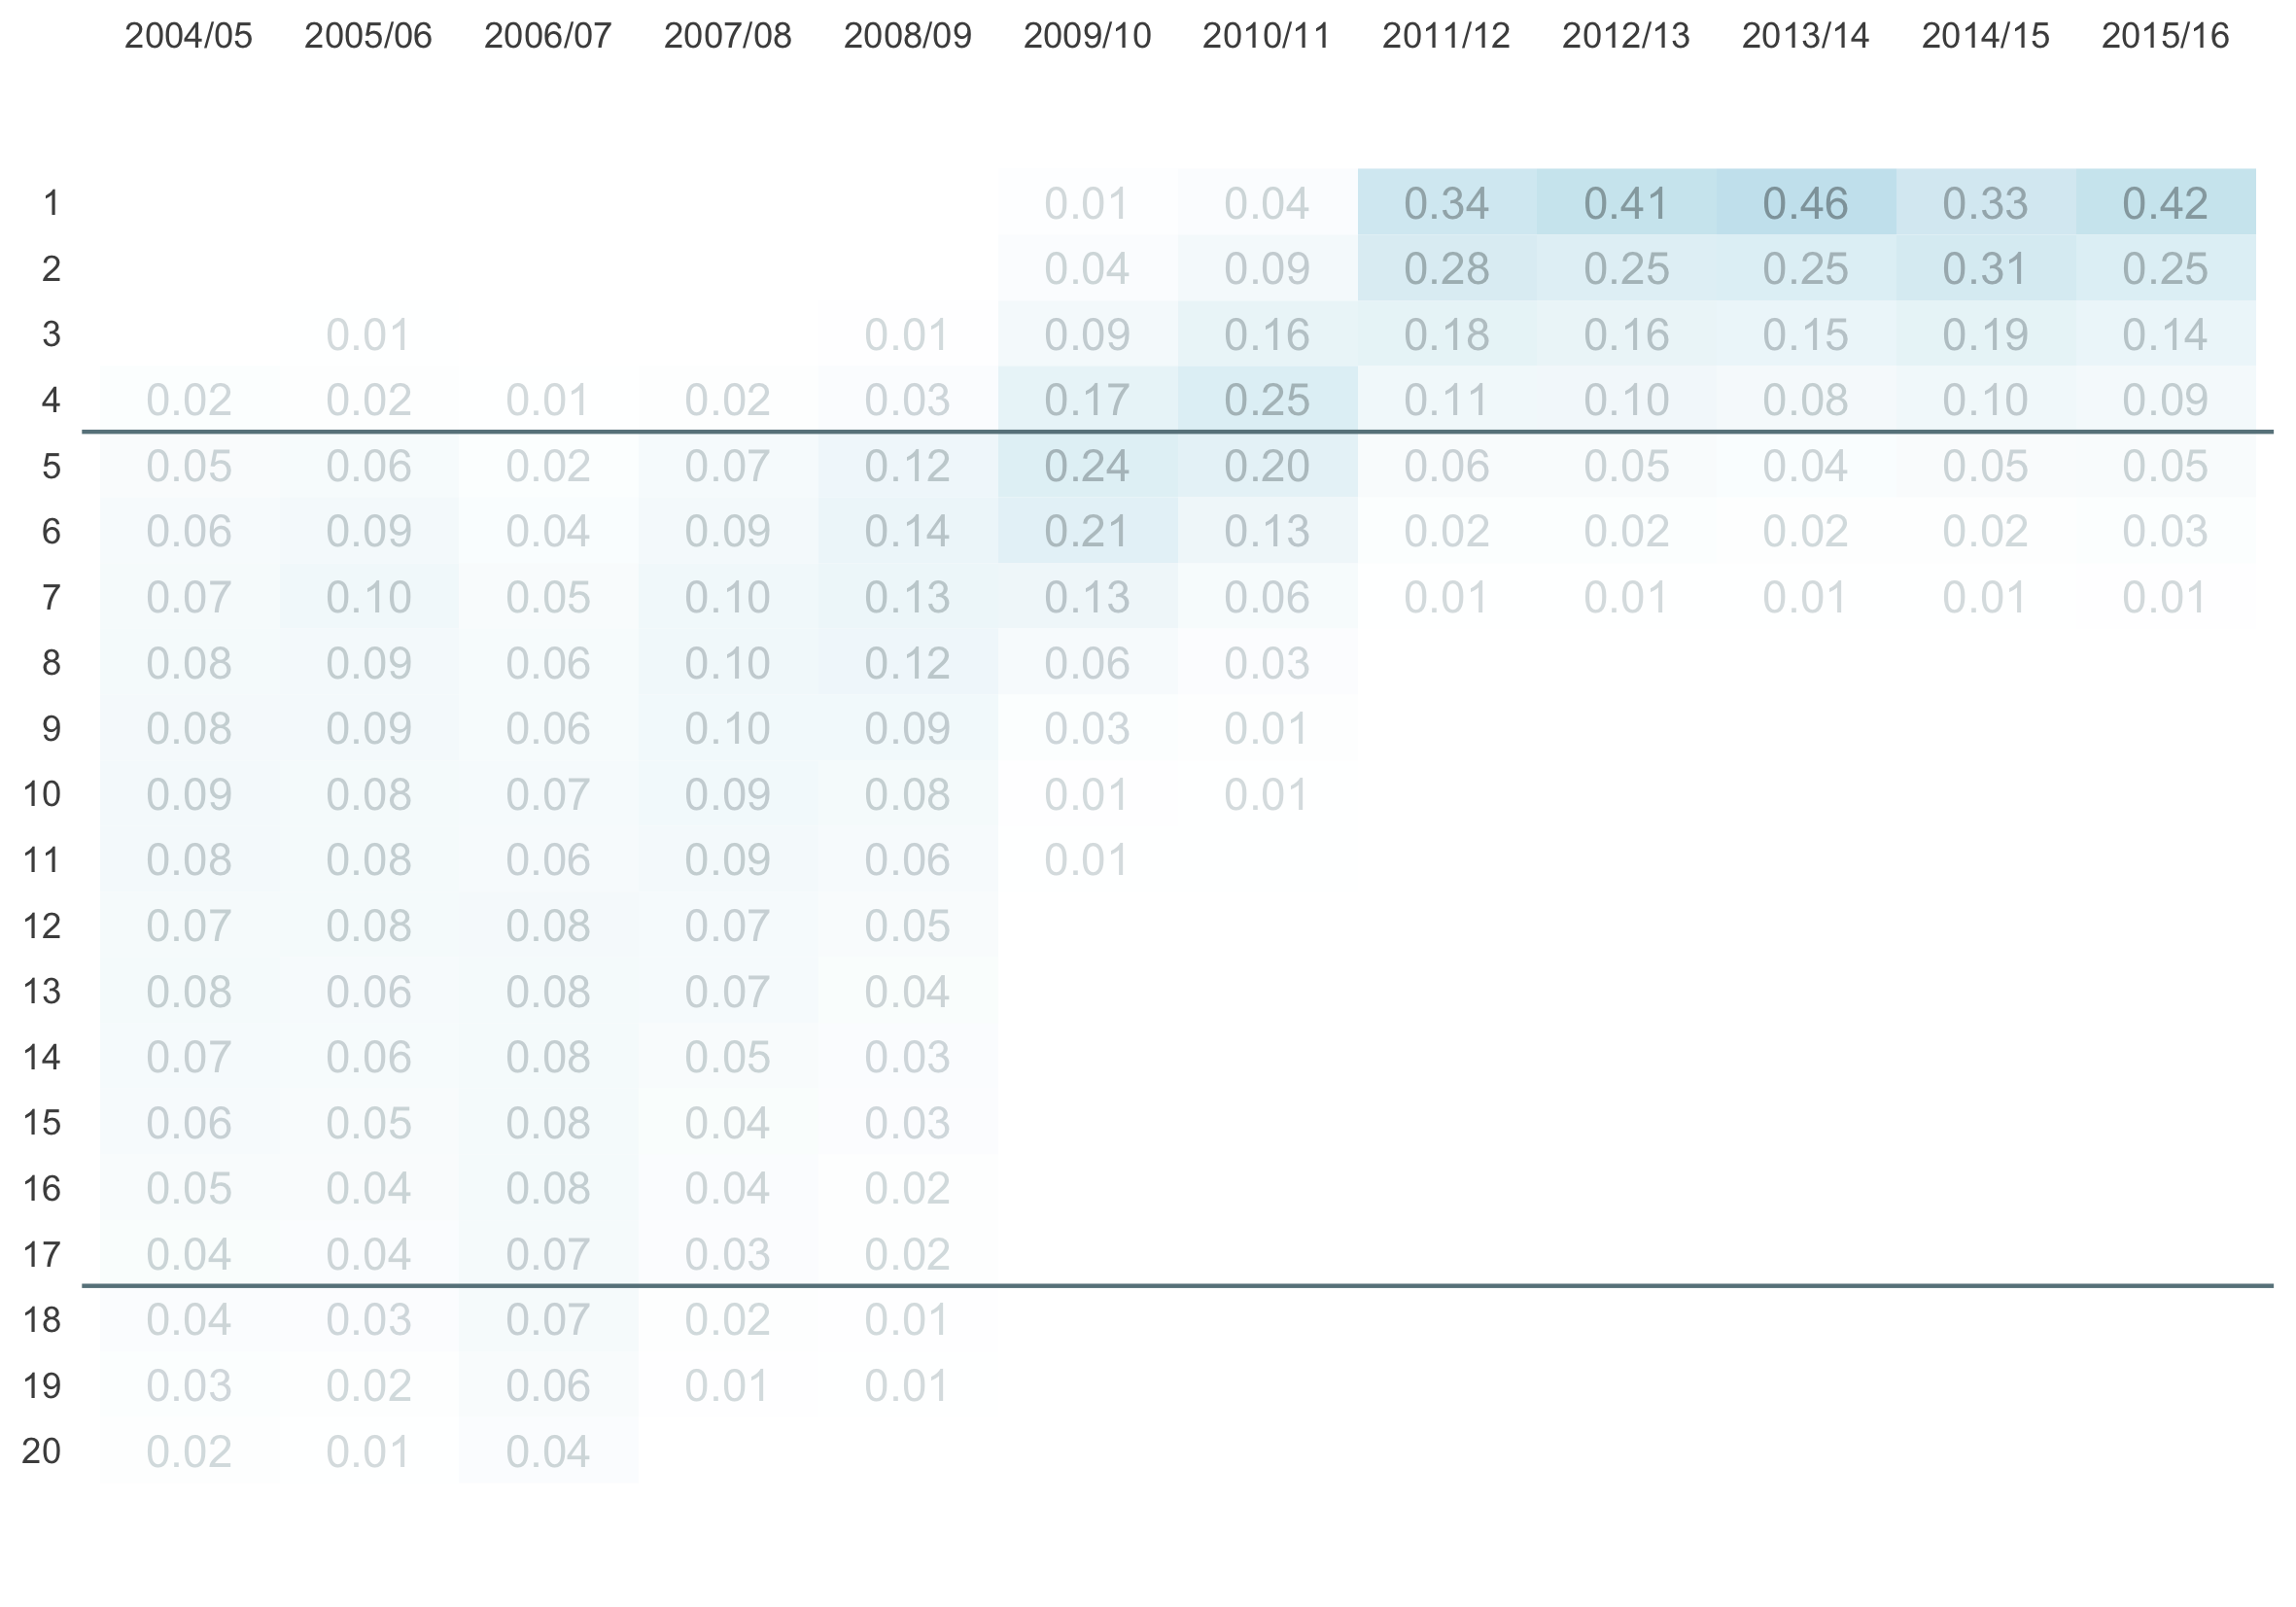Select the 2005/06 column header
2296x1607 pixels.
point(368,36)
